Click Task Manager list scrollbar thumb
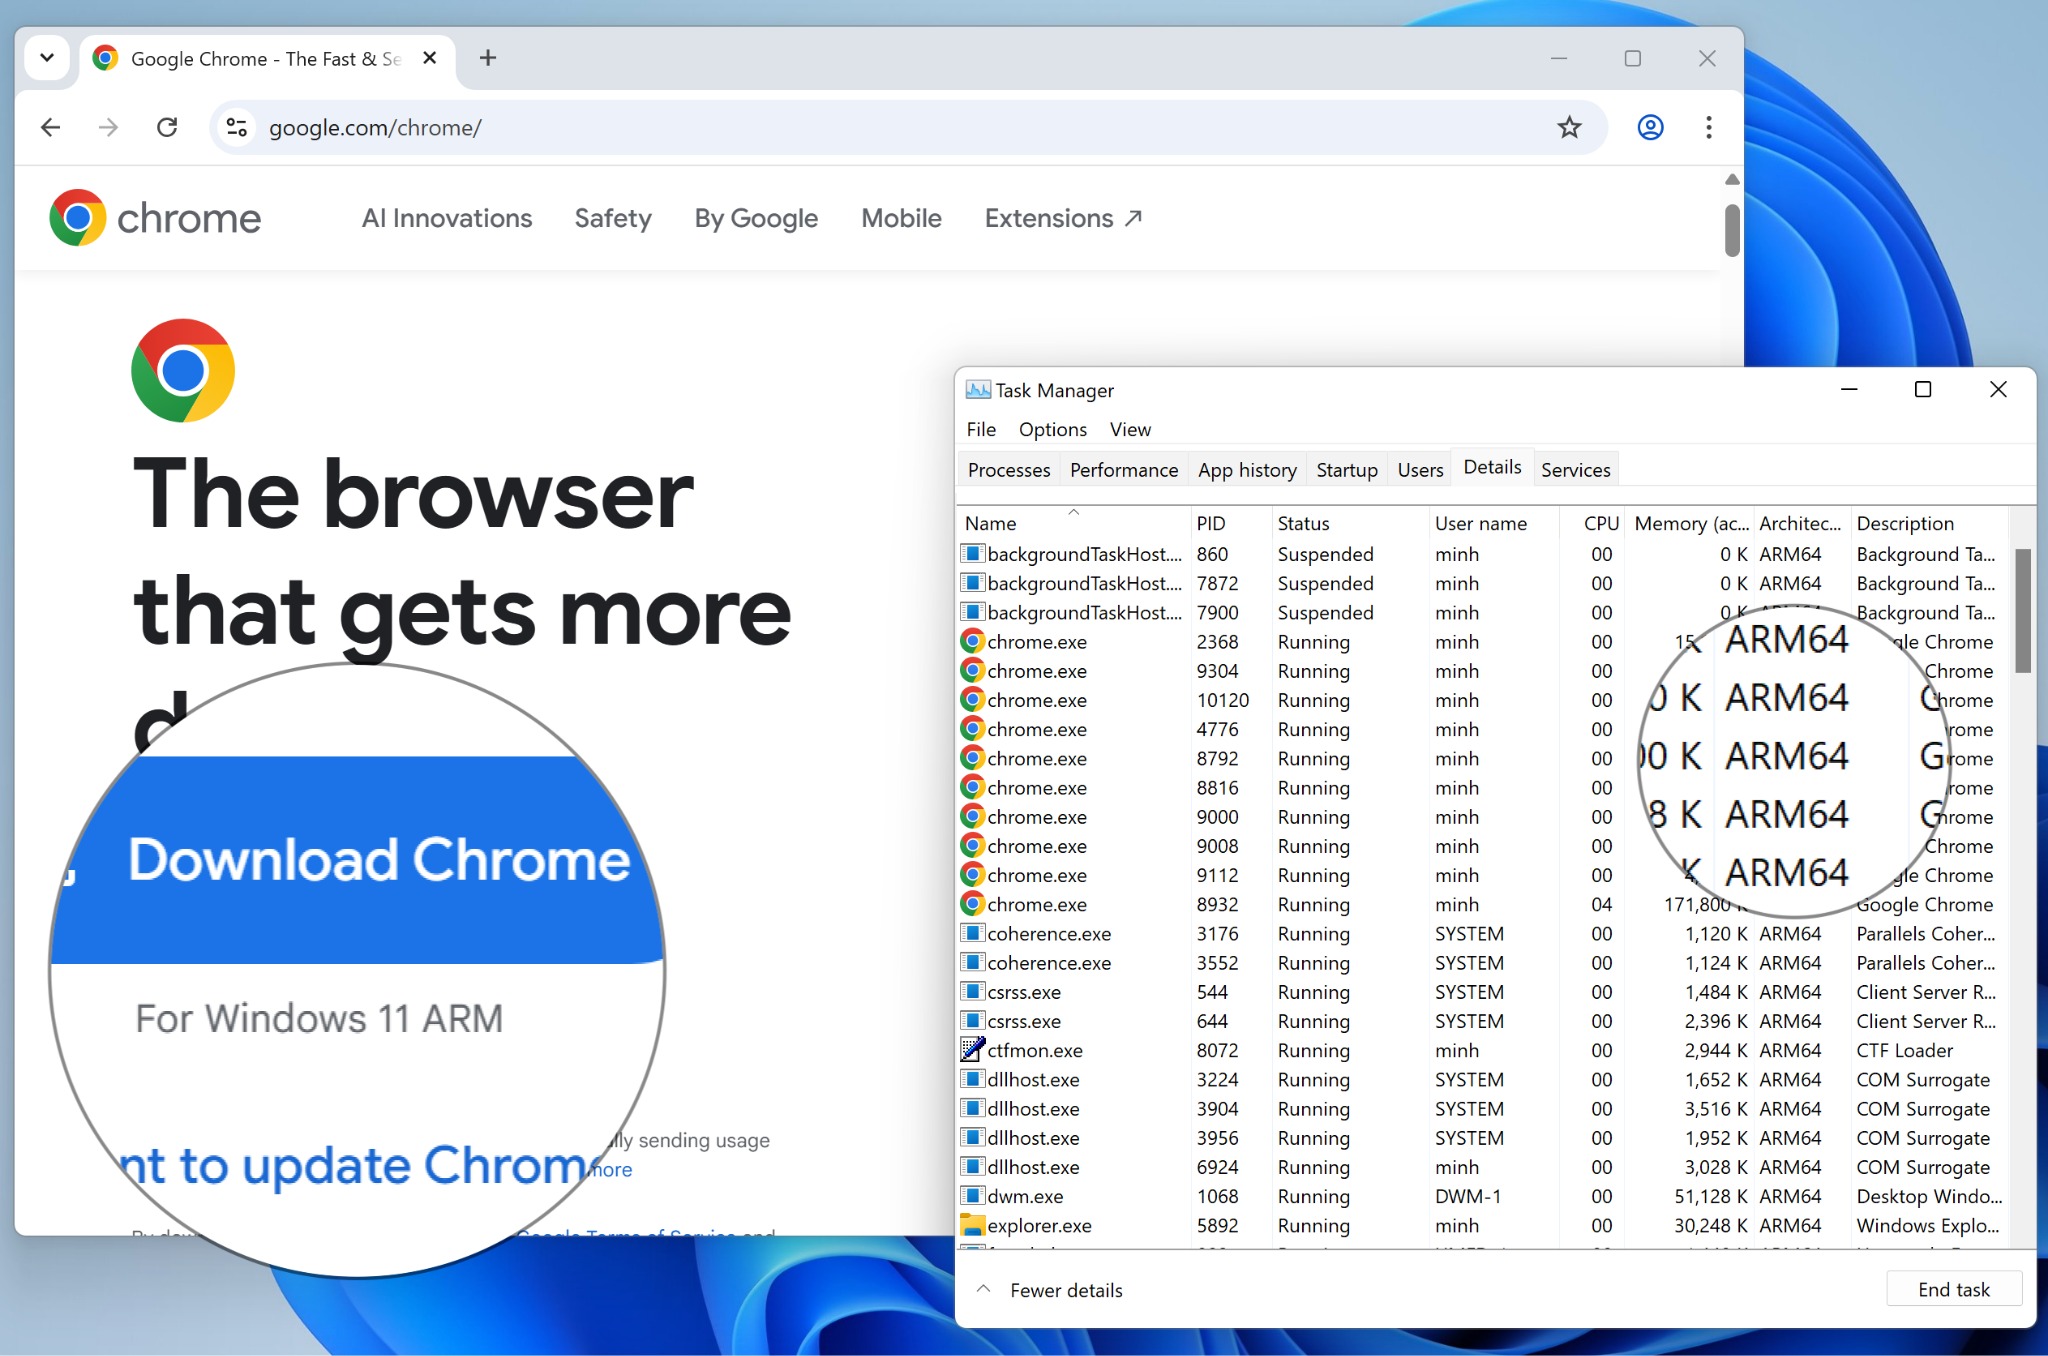 [x=2022, y=610]
